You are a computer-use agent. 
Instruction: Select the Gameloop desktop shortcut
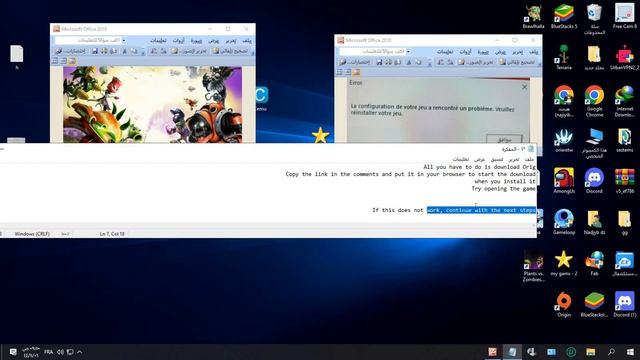[564, 222]
